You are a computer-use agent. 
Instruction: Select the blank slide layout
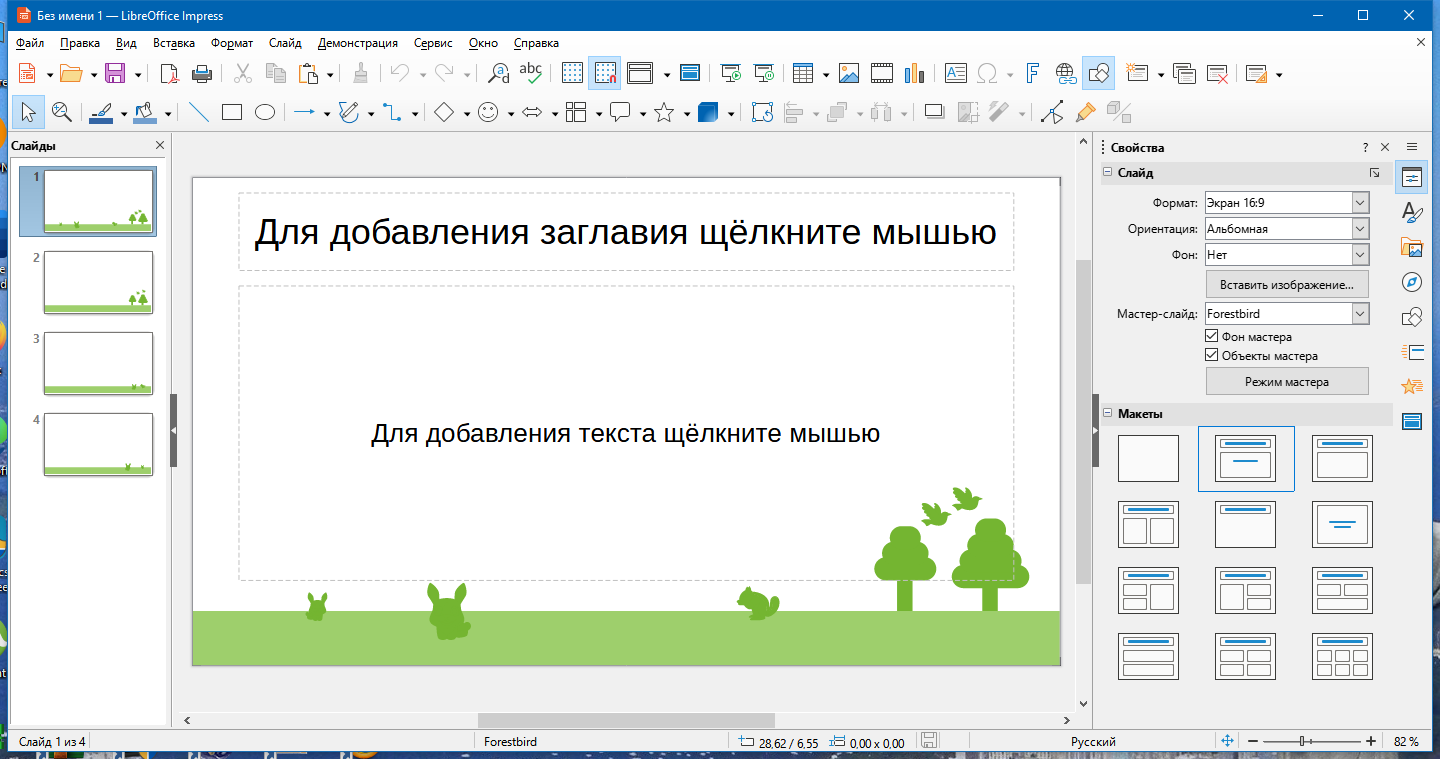point(1148,459)
